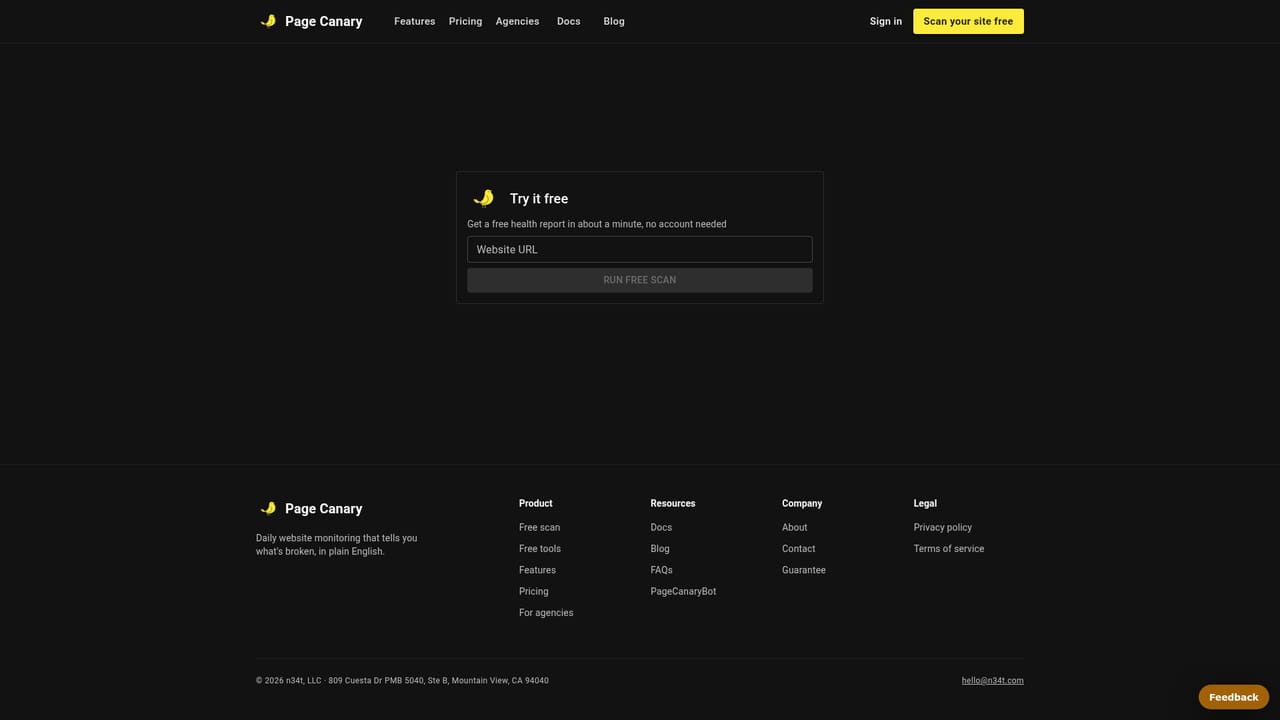
Task: Go to the About page in footer
Action: click(795, 527)
